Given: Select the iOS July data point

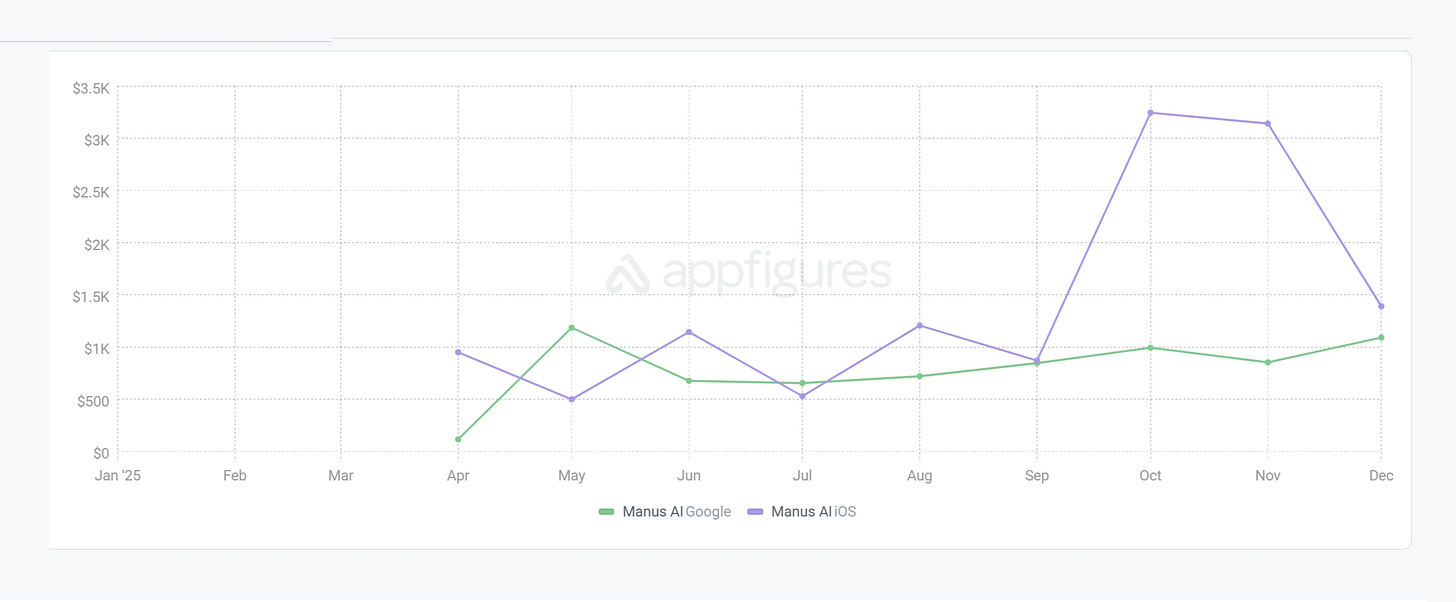Looking at the screenshot, I should point(802,397).
